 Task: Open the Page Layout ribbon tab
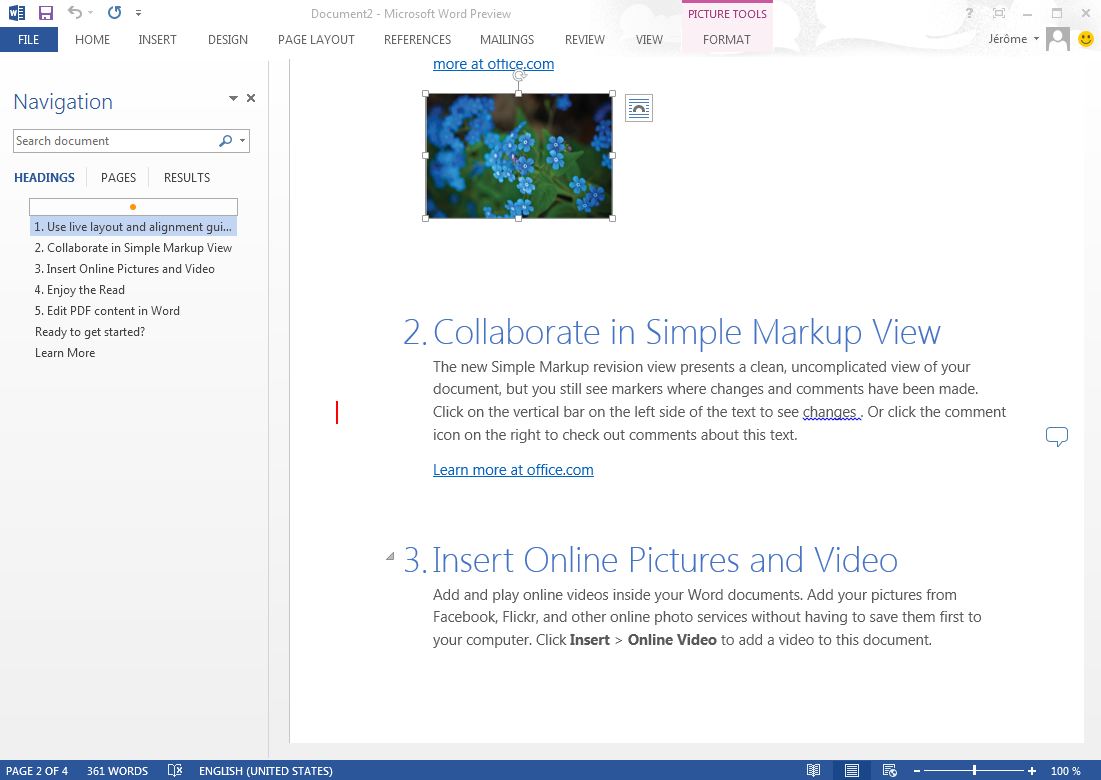point(316,39)
